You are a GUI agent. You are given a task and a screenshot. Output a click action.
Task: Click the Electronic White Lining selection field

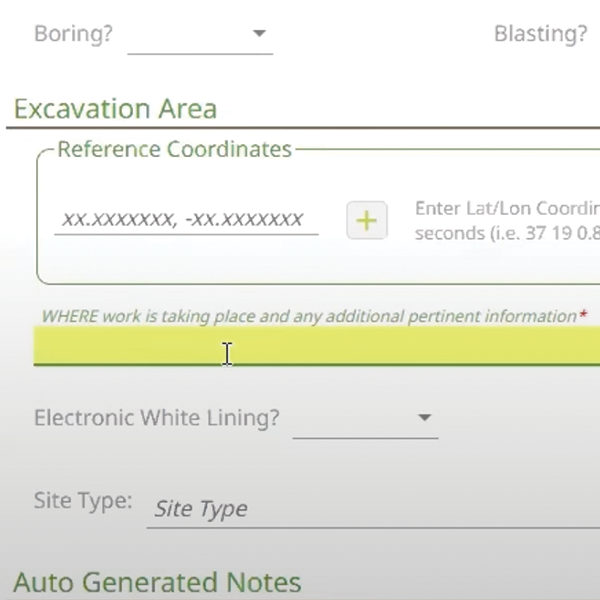(355, 419)
